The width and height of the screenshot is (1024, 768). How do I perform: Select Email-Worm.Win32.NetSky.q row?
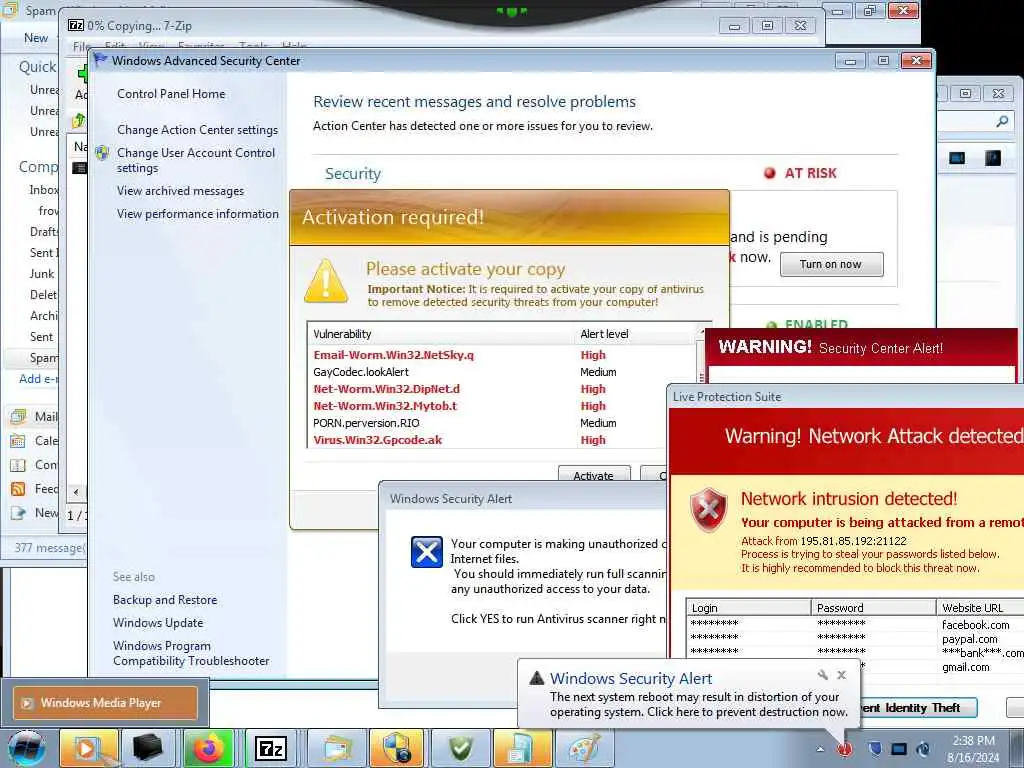pyautogui.click(x=503, y=355)
